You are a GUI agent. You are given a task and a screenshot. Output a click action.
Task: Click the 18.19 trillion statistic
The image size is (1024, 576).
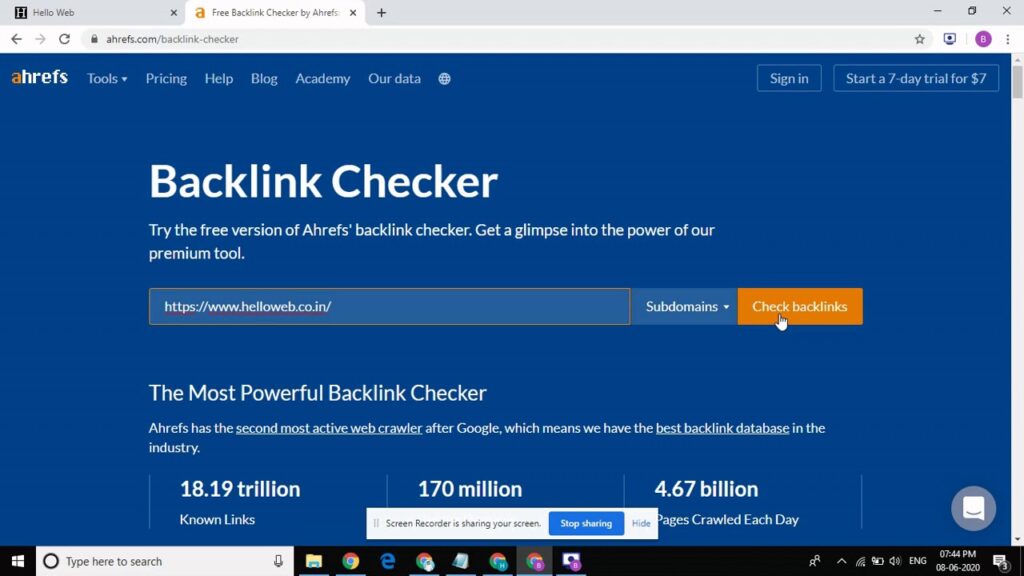240,488
